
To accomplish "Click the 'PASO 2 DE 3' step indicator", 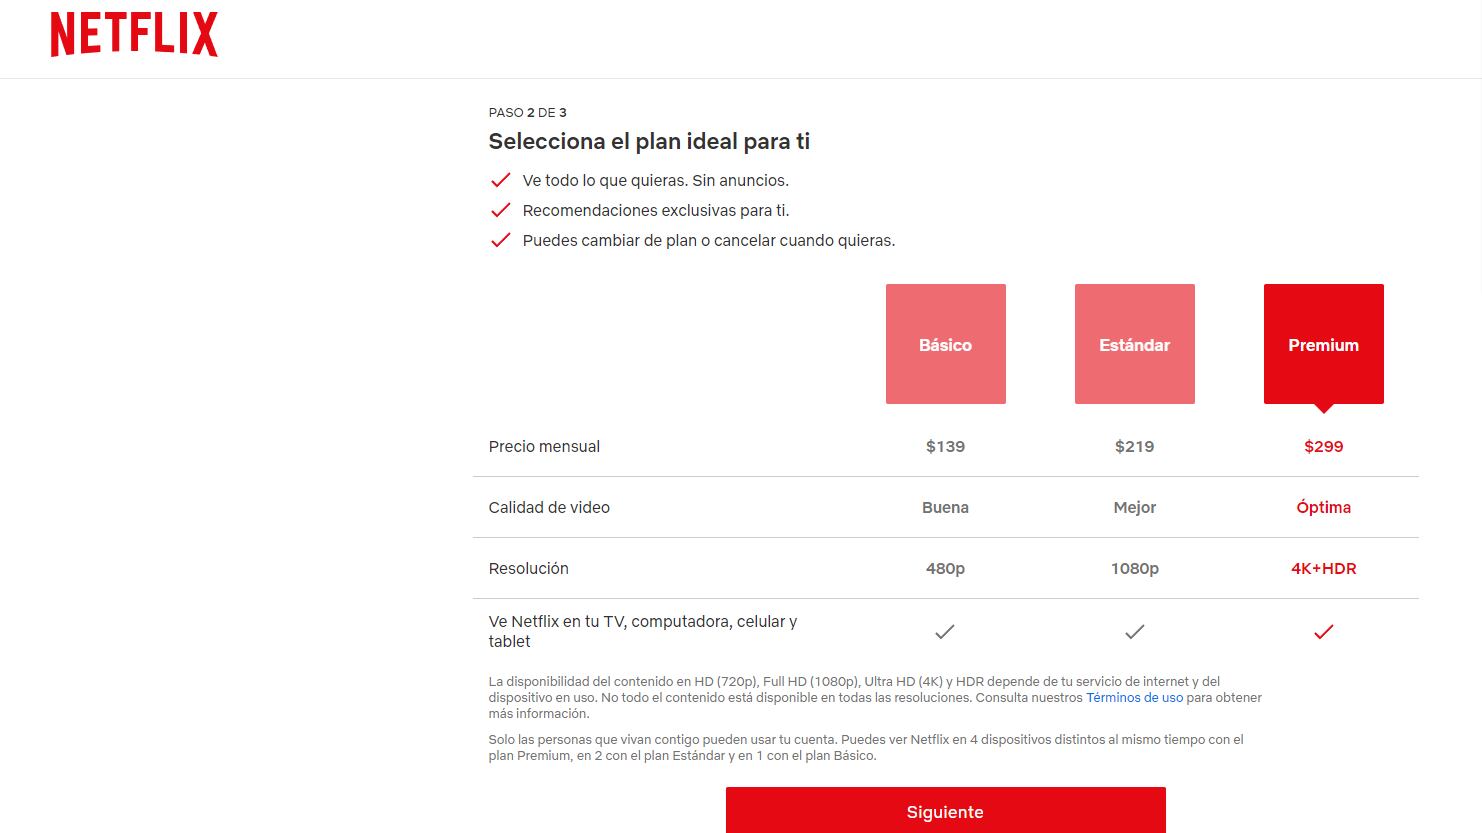I will coord(526,112).
